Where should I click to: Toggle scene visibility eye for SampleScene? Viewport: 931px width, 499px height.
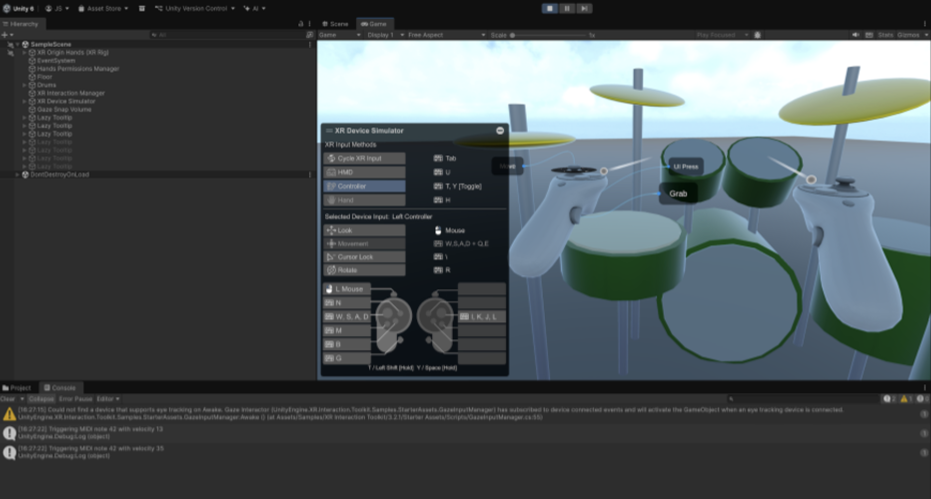coord(10,45)
